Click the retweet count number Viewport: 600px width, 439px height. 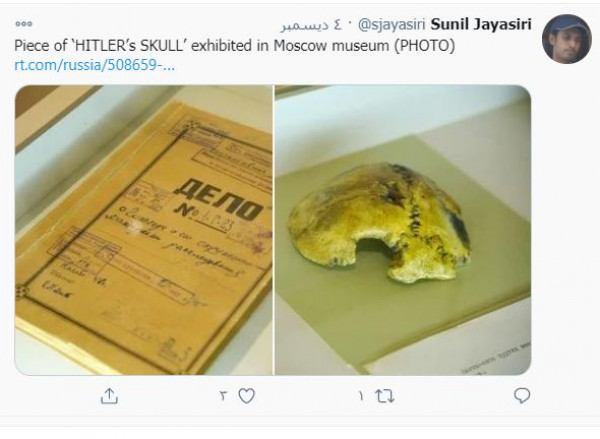(x=360, y=396)
